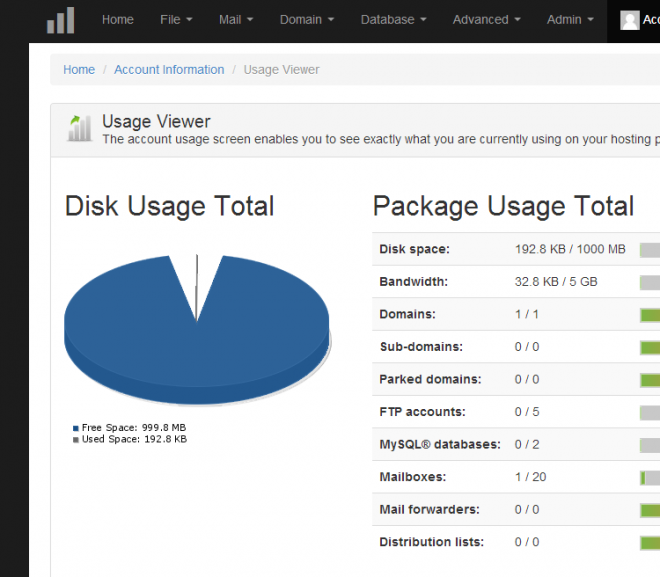Screen dimensions: 660x577
Task: Select the FTP accounts row
Action: point(516,412)
